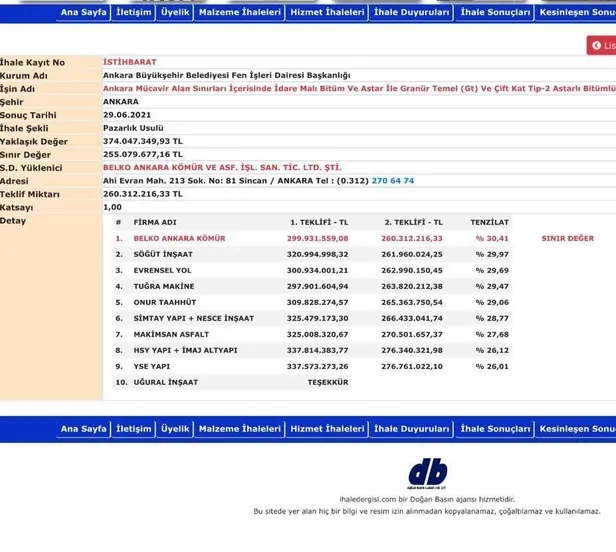Open Malzeme İhaleleri in the bottom menu

pos(239,429)
